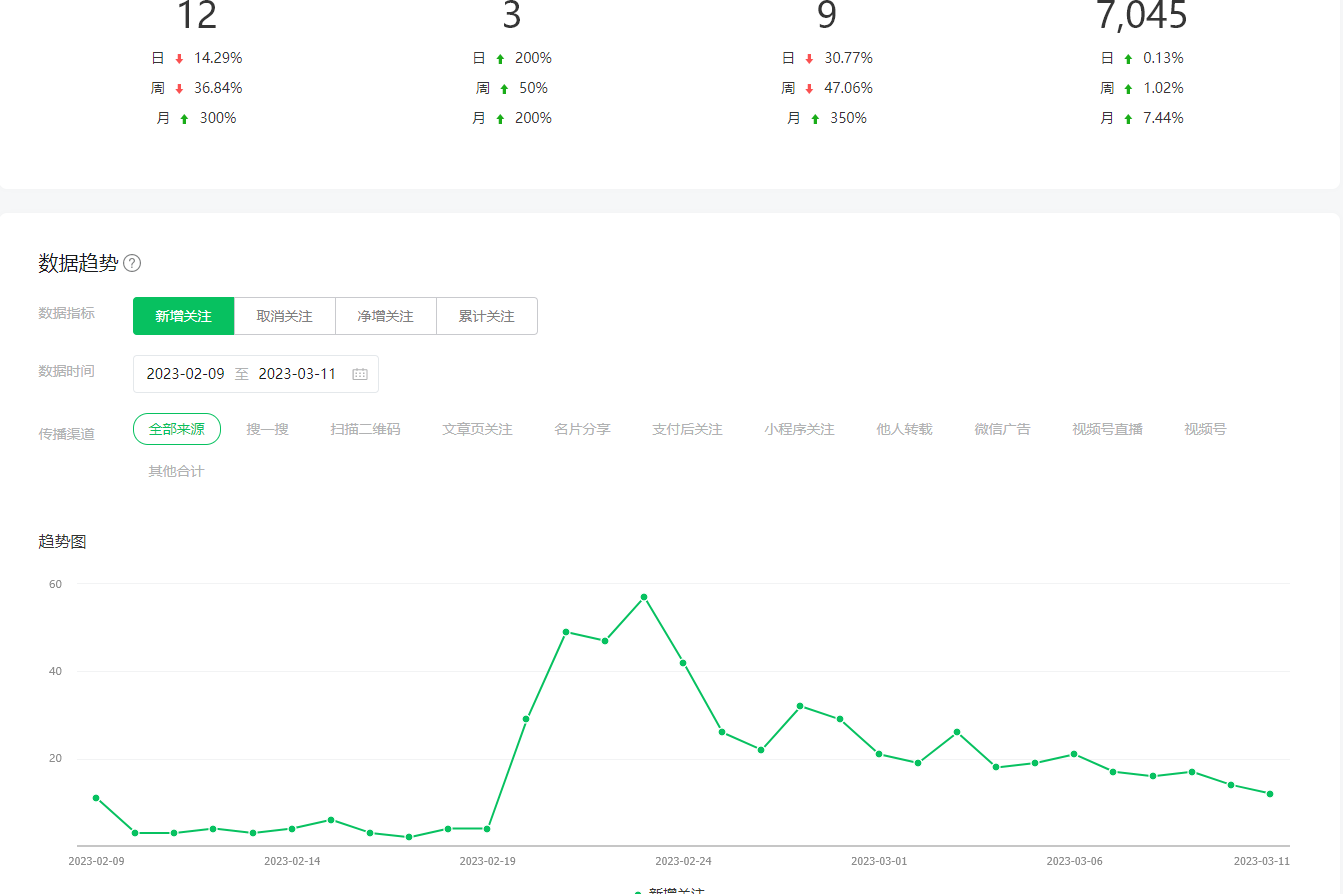The image size is (1343, 894).
Task: Filter by 支付后关注 channel
Action: [x=688, y=429]
